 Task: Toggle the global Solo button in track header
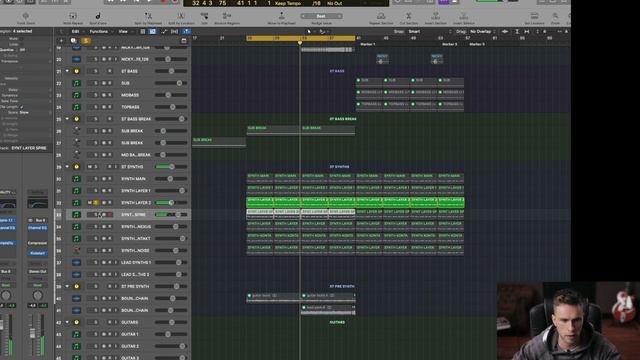click(86, 40)
